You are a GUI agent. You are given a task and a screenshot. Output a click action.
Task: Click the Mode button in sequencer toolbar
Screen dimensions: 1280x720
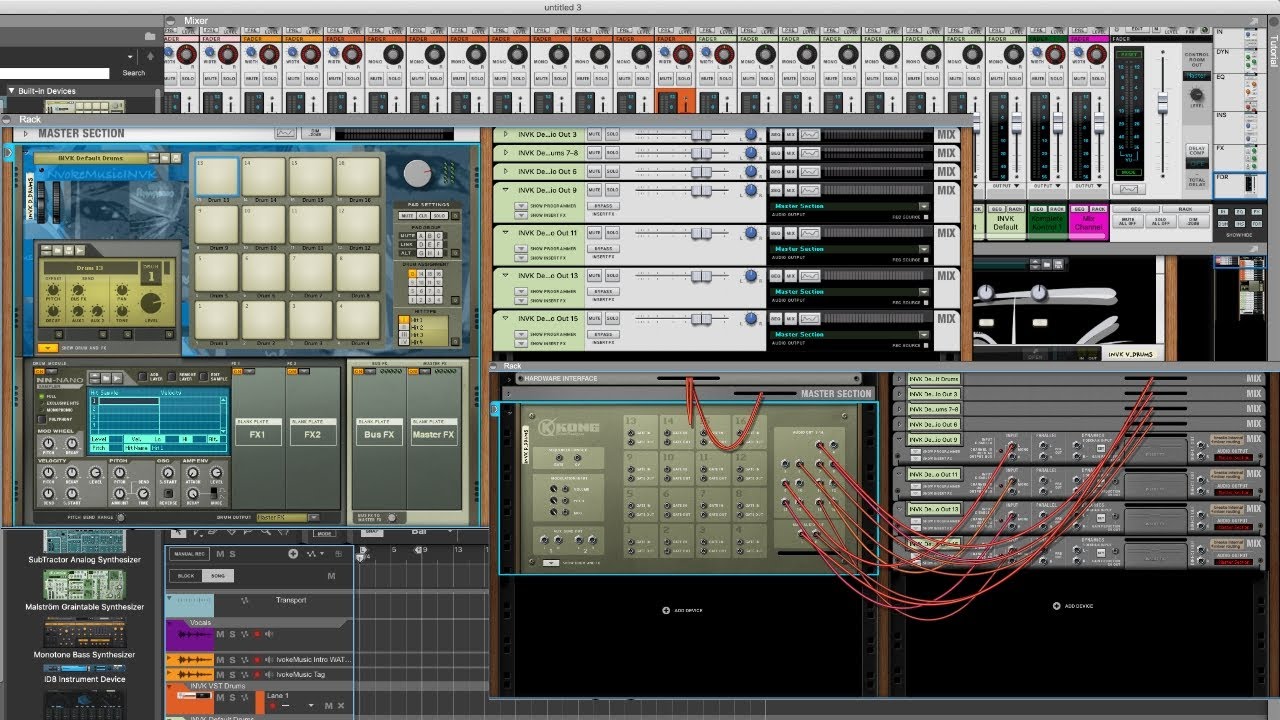point(324,534)
